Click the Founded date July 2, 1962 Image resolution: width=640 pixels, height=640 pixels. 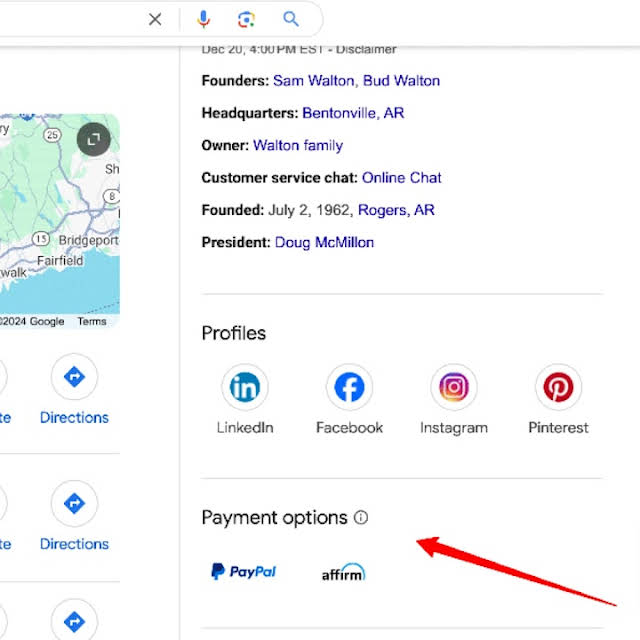point(309,210)
